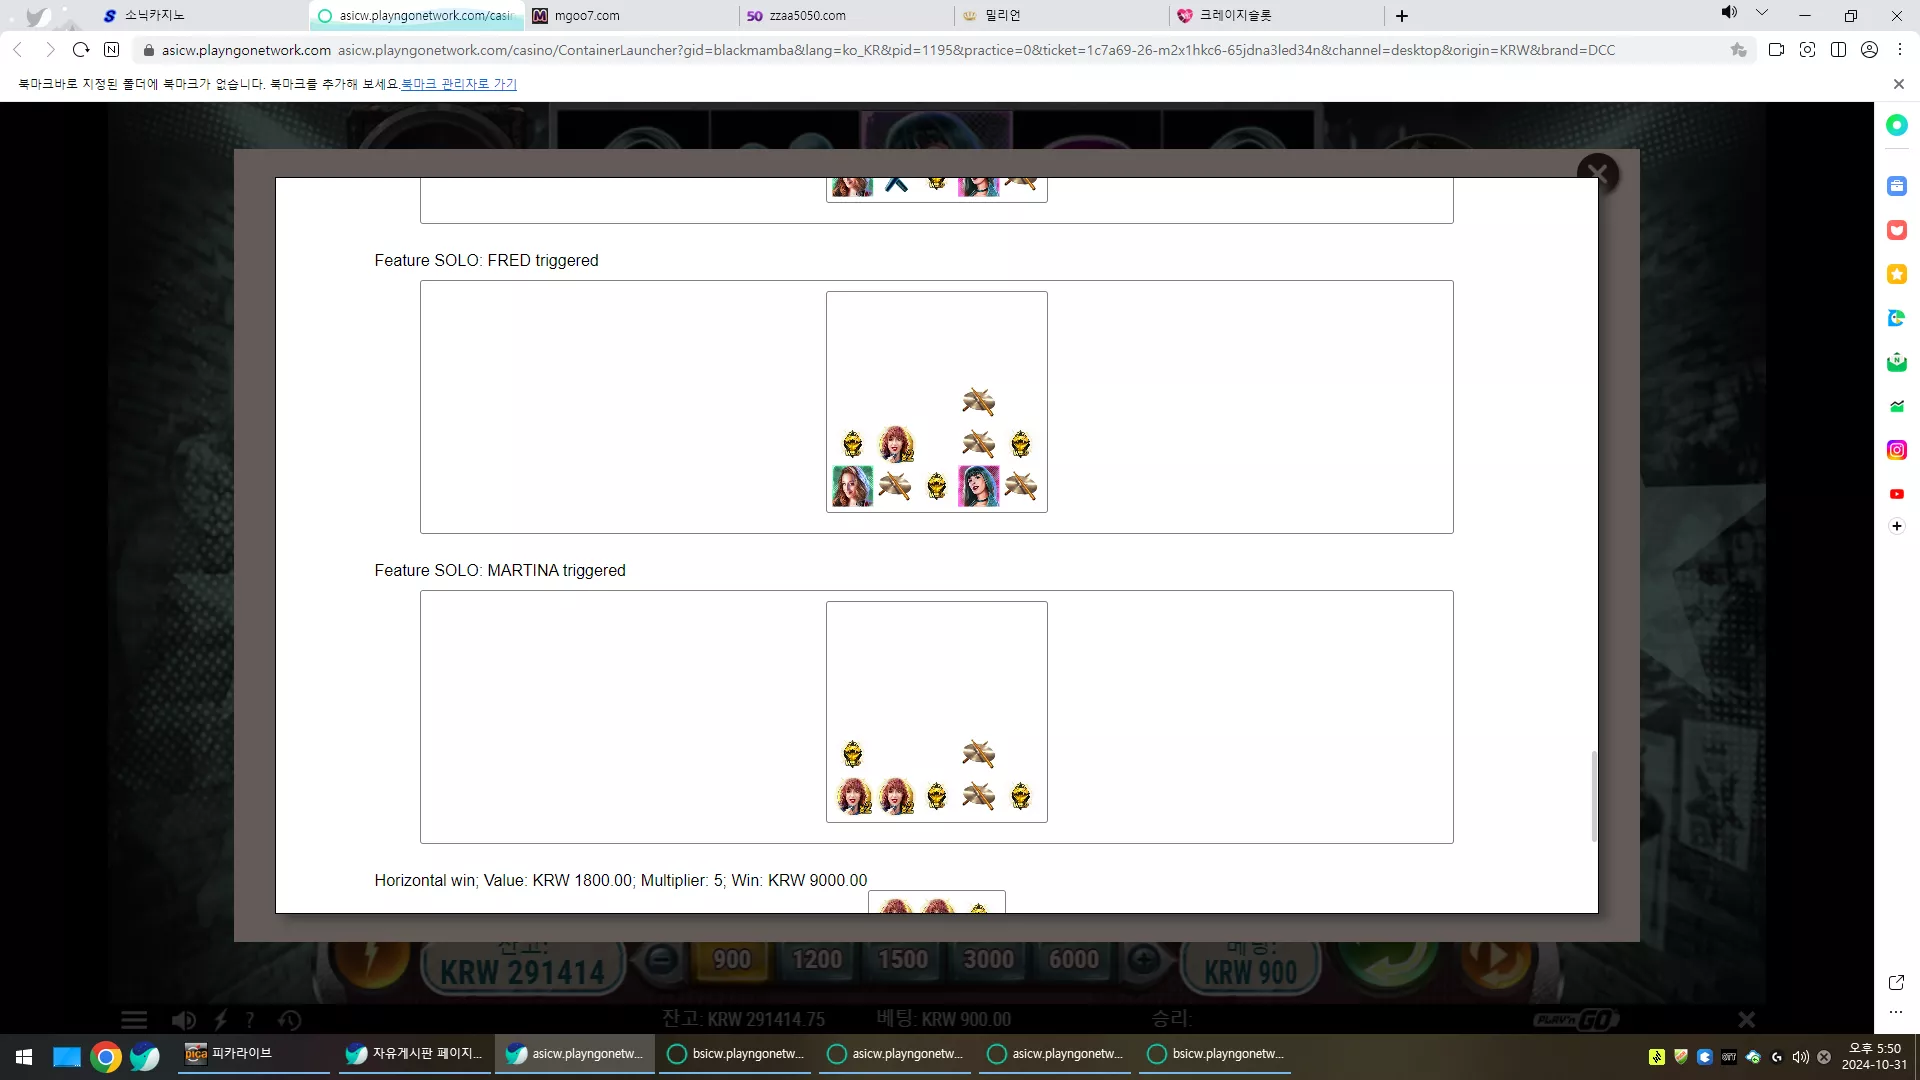Switch to the 크레이지슬롯 tab

(x=1277, y=16)
